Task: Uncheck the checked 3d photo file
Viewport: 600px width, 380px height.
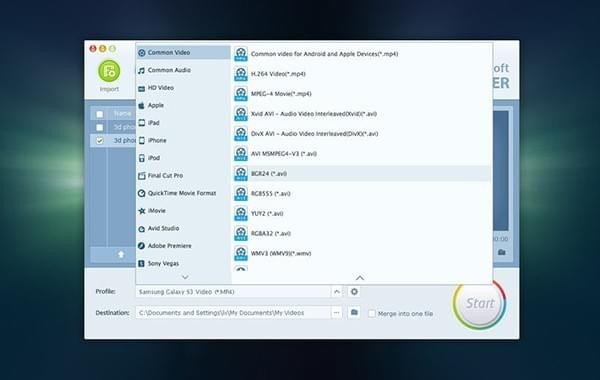Action: click(100, 140)
